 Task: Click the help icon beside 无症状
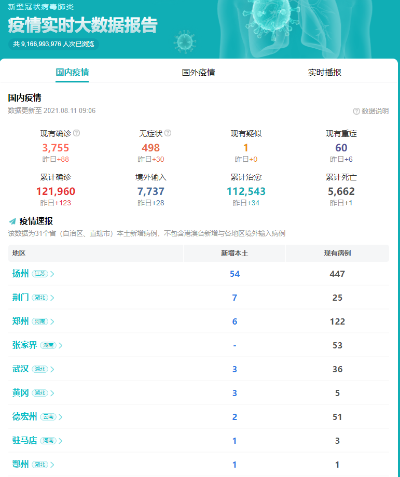pos(168,133)
